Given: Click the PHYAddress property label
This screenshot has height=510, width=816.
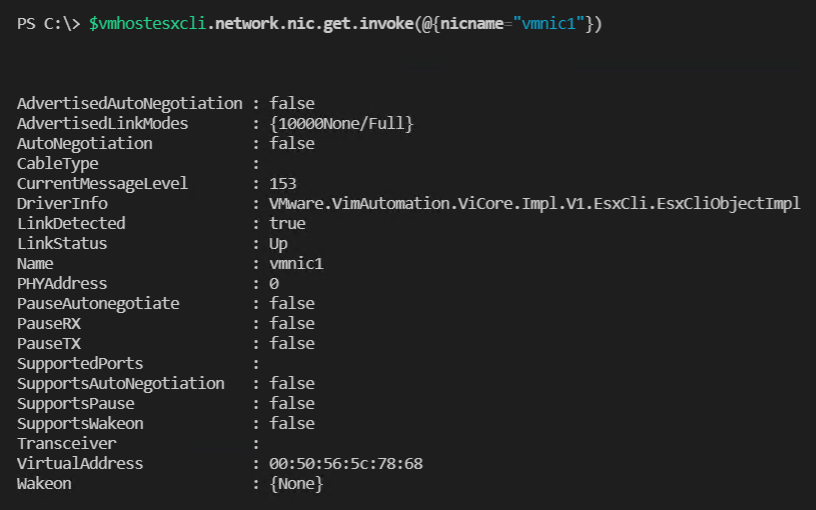Looking at the screenshot, I should coord(62,283).
